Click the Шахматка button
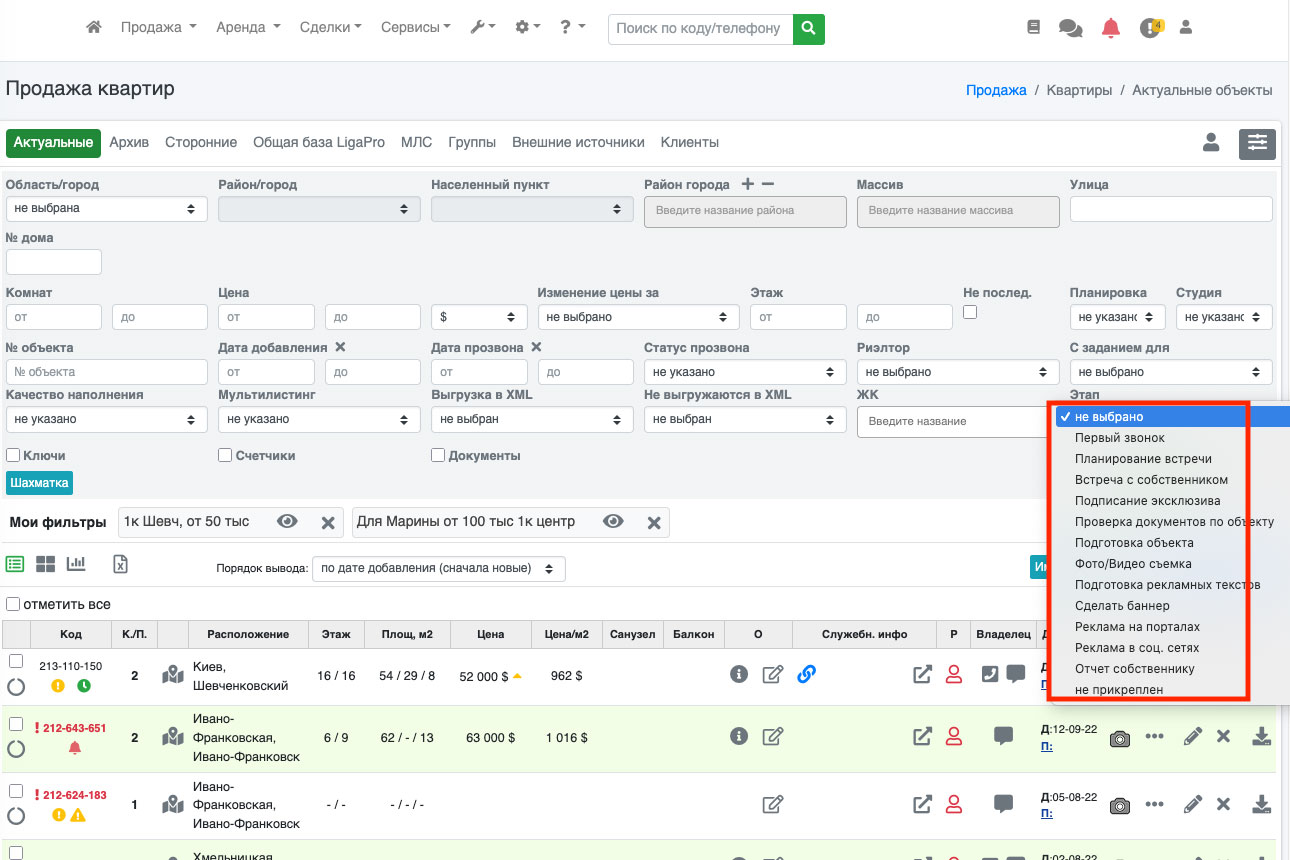 point(40,483)
